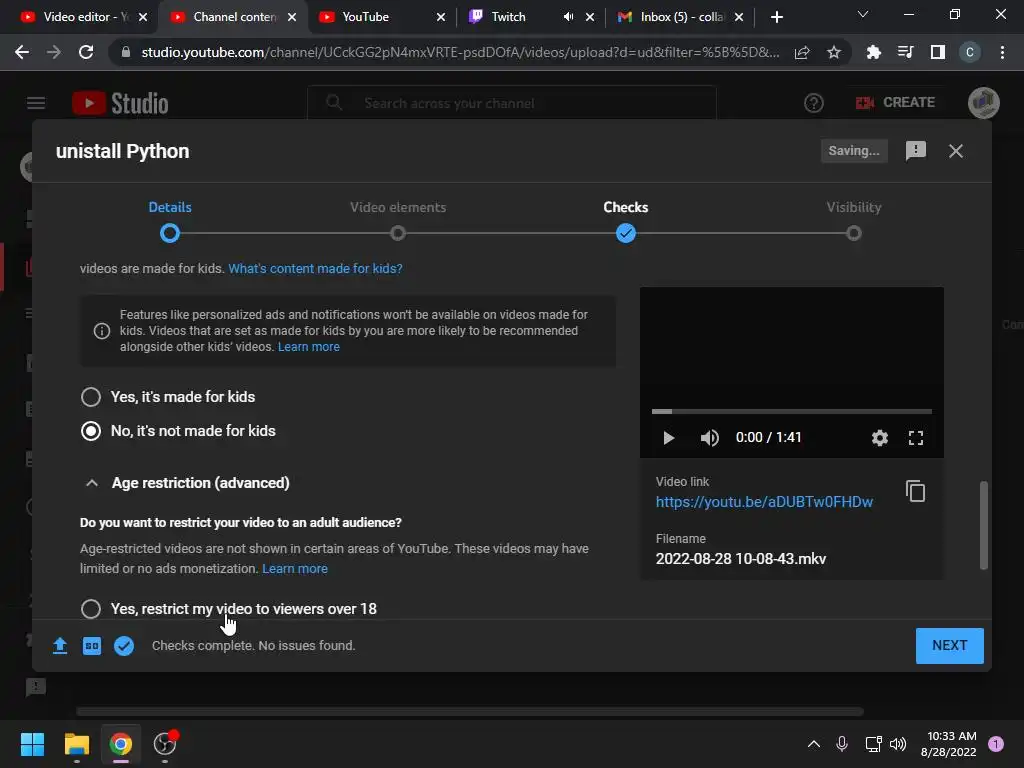Click the SD processing status icon
1024x768 pixels.
[92, 646]
